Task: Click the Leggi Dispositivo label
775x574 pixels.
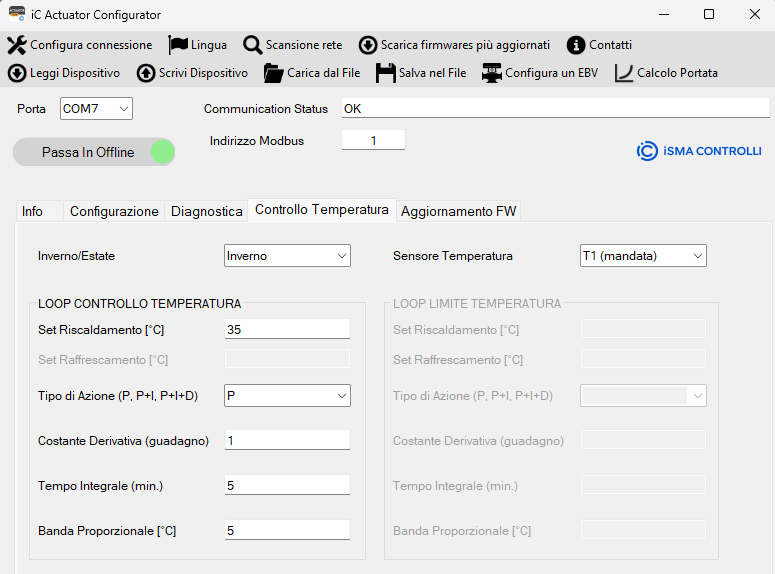Action: click(x=75, y=73)
